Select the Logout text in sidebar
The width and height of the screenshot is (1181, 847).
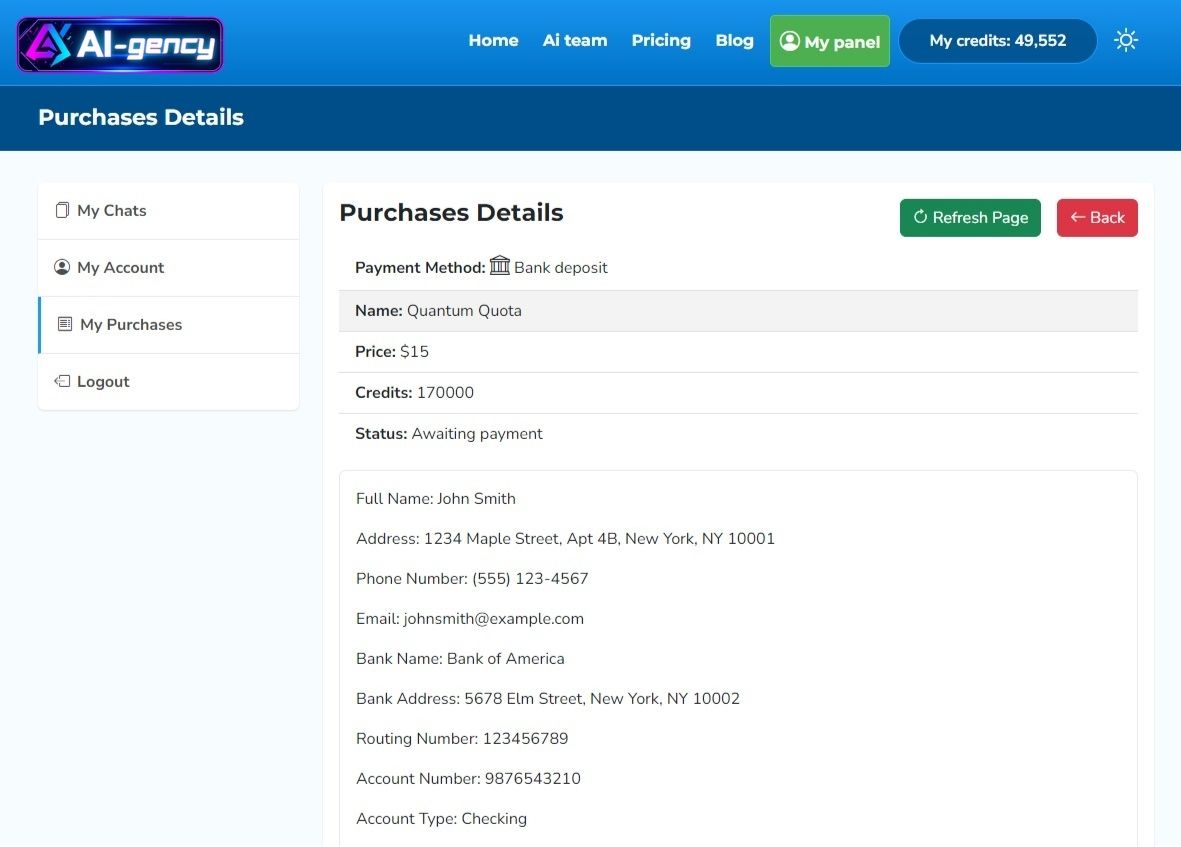[104, 382]
